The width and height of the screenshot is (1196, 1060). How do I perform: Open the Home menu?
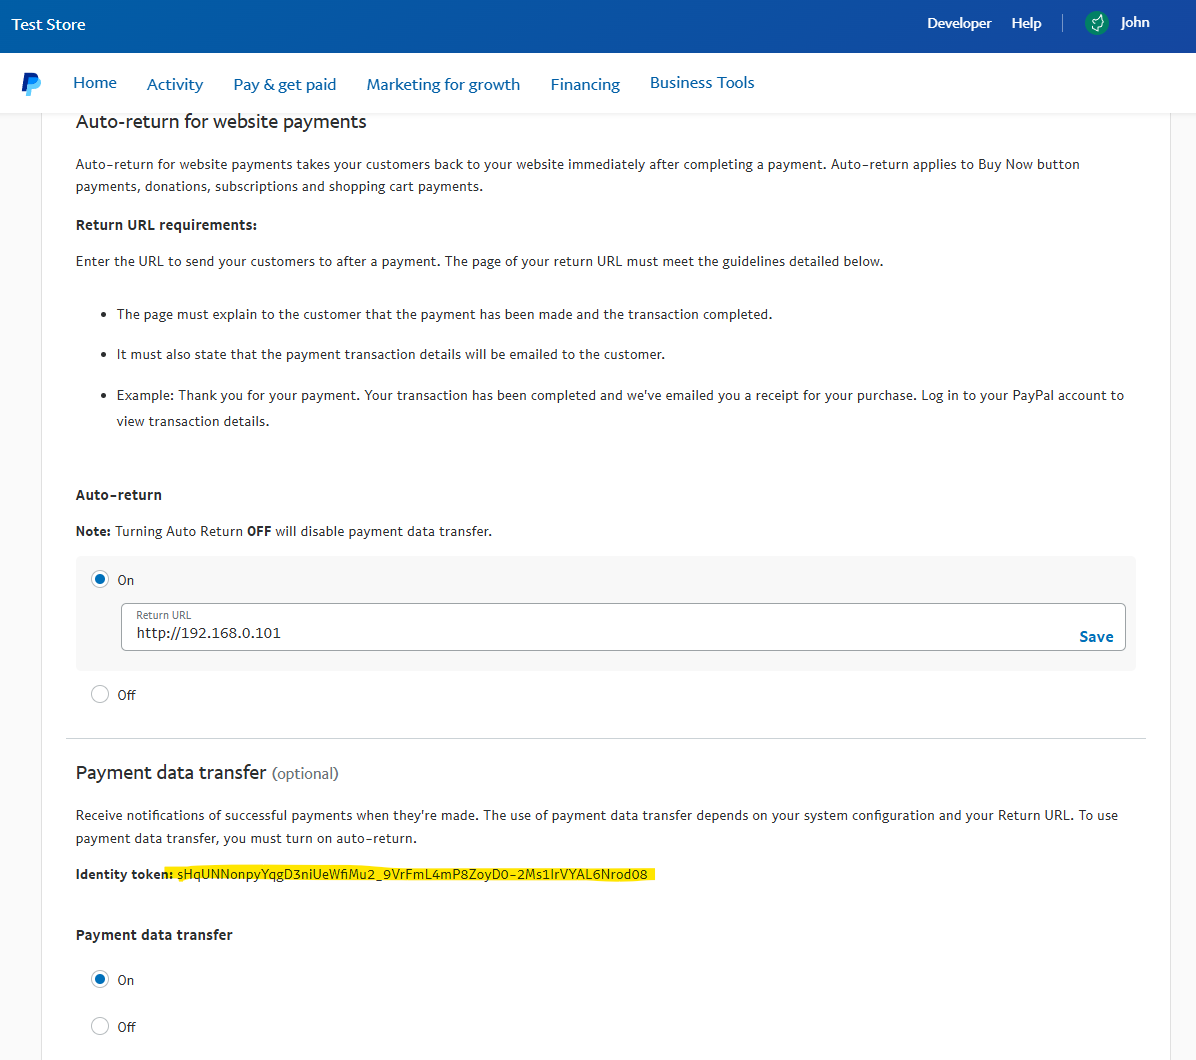point(95,82)
